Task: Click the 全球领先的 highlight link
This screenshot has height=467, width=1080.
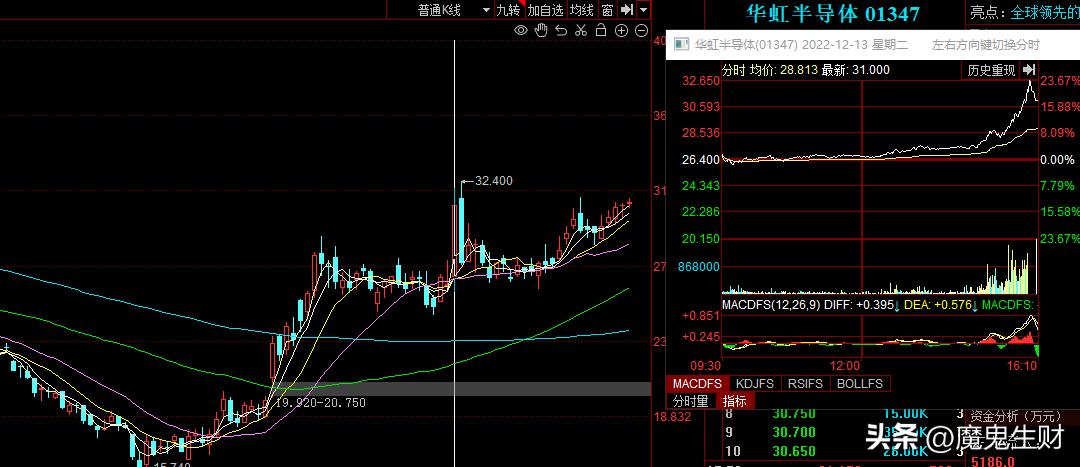Action: 1043,12
